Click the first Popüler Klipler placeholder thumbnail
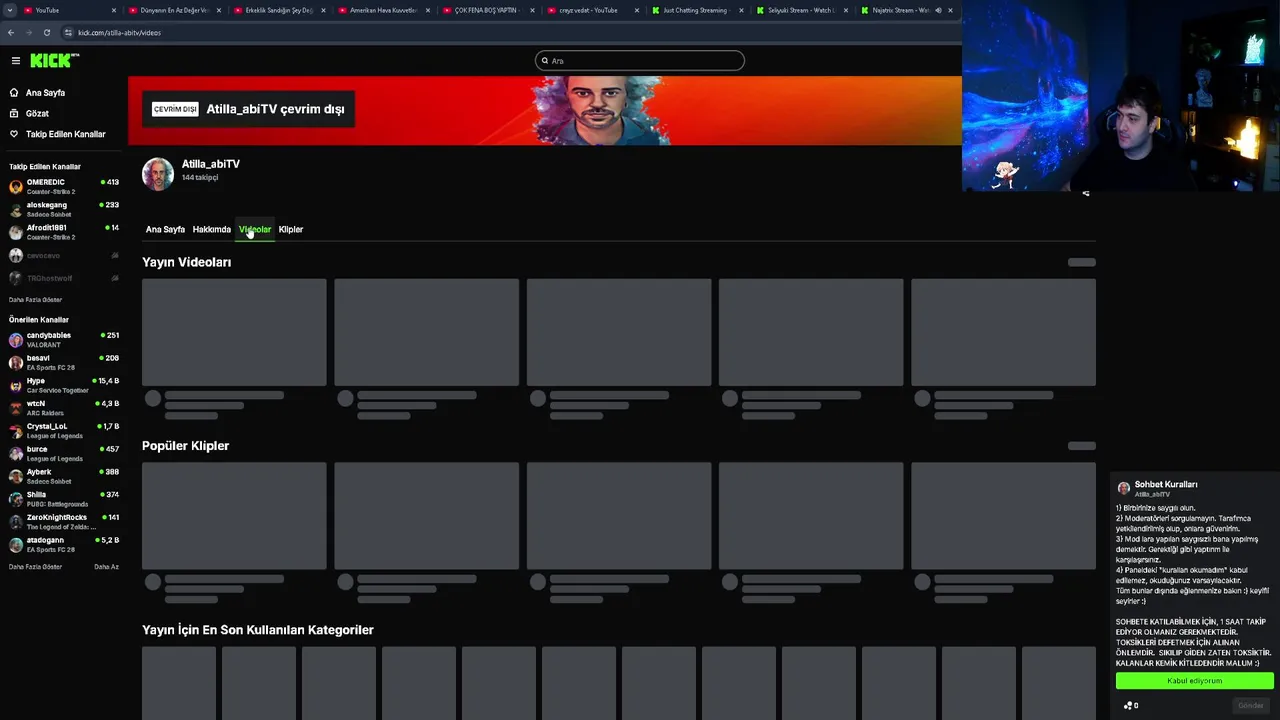Image resolution: width=1280 pixels, height=720 pixels. click(x=234, y=516)
